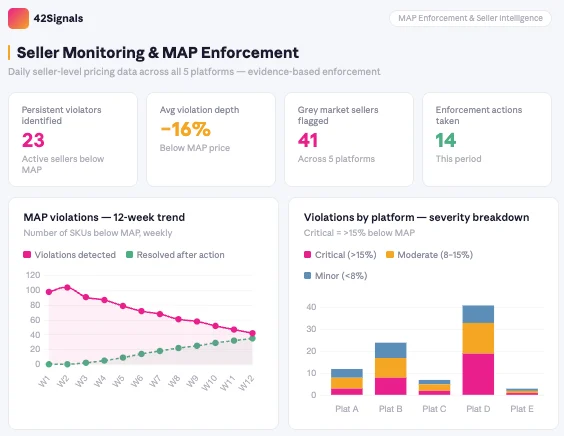Image resolution: width=564 pixels, height=436 pixels.
Task: Click the Plat A axis label
Action: (347, 409)
